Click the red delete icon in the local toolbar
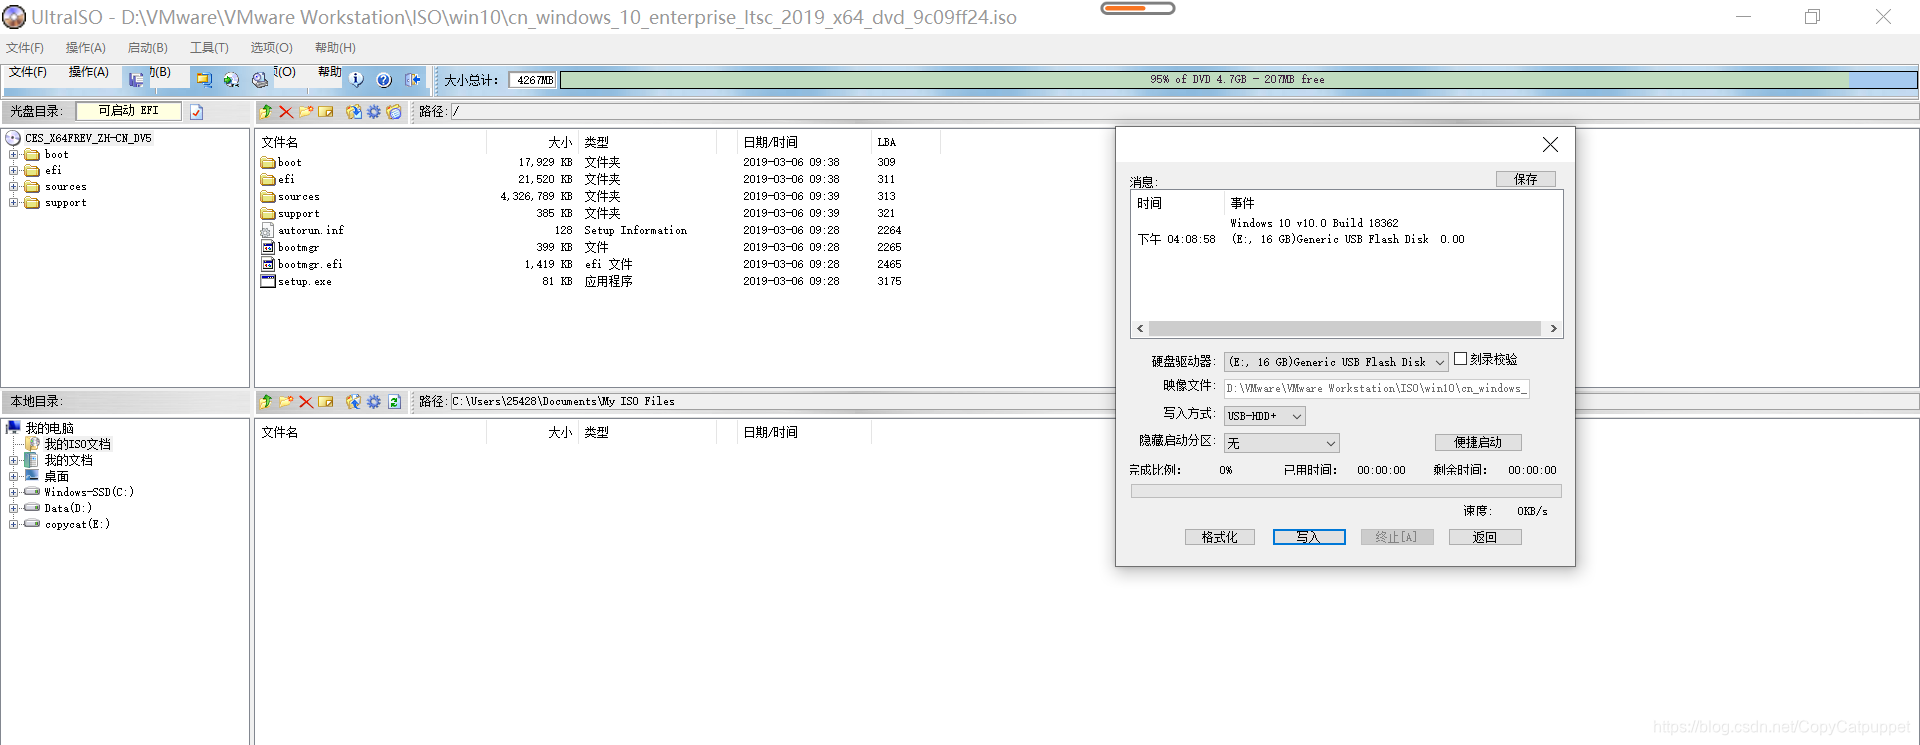The width and height of the screenshot is (1920, 745). coord(306,402)
